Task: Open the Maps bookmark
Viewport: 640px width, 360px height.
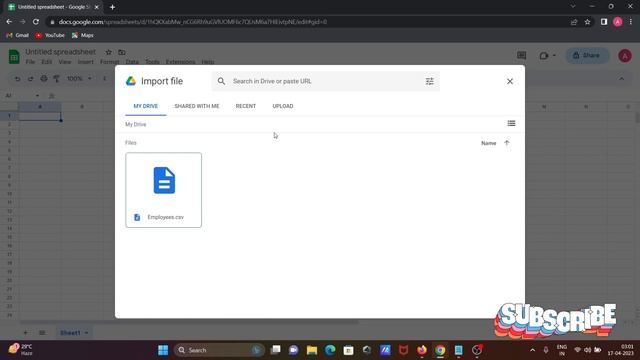Action: click(x=83, y=36)
